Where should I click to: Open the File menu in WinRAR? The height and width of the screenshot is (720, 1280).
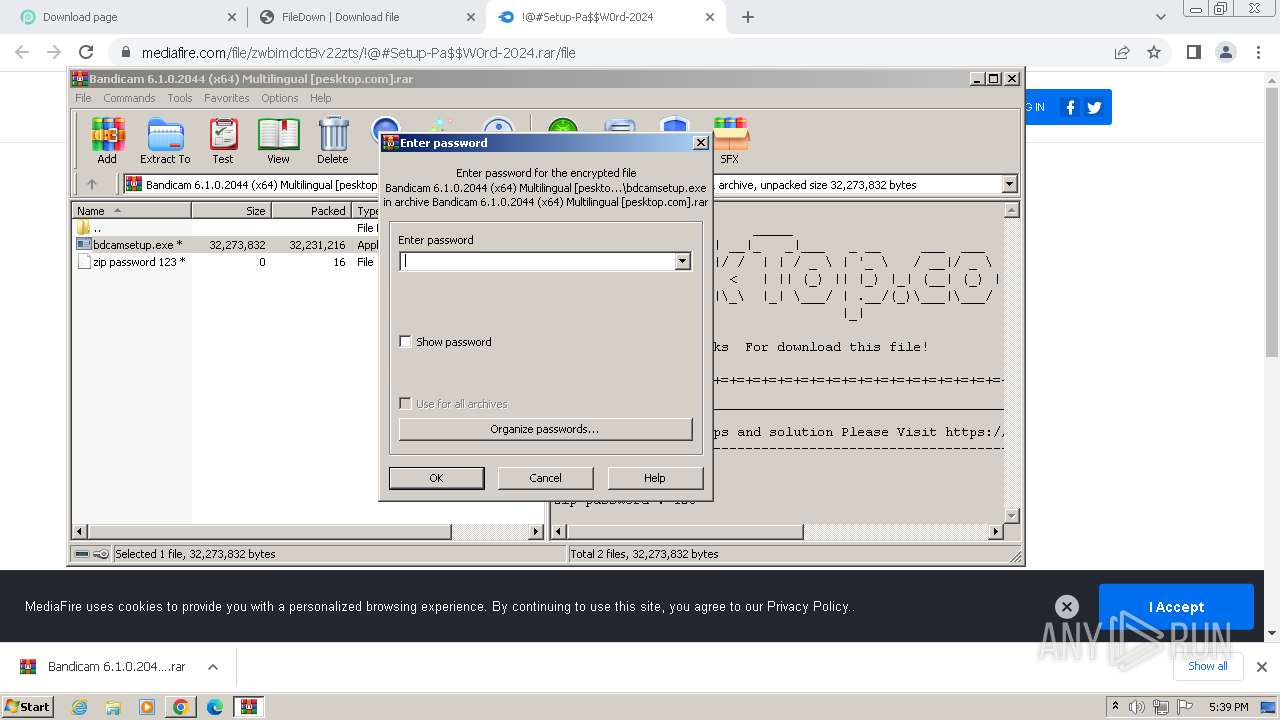pyautogui.click(x=83, y=98)
